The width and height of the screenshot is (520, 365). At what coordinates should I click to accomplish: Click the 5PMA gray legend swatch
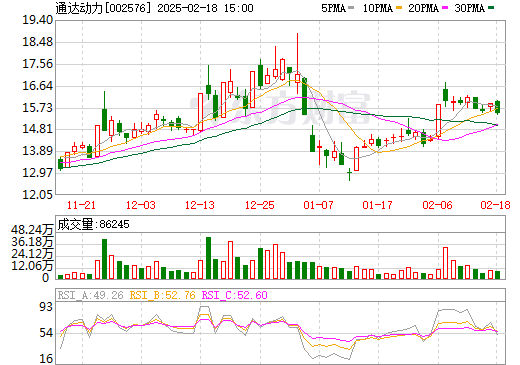tap(351, 8)
